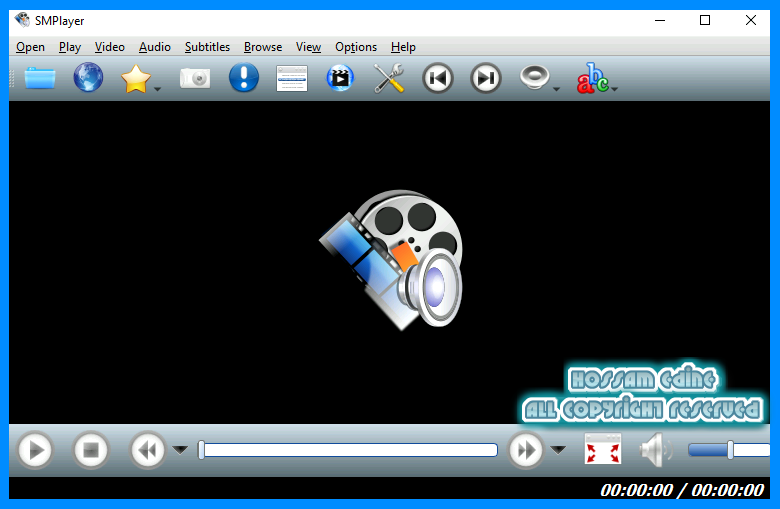The width and height of the screenshot is (780, 509).
Task: Expand the forward options dropdown arrow
Action: tap(558, 450)
